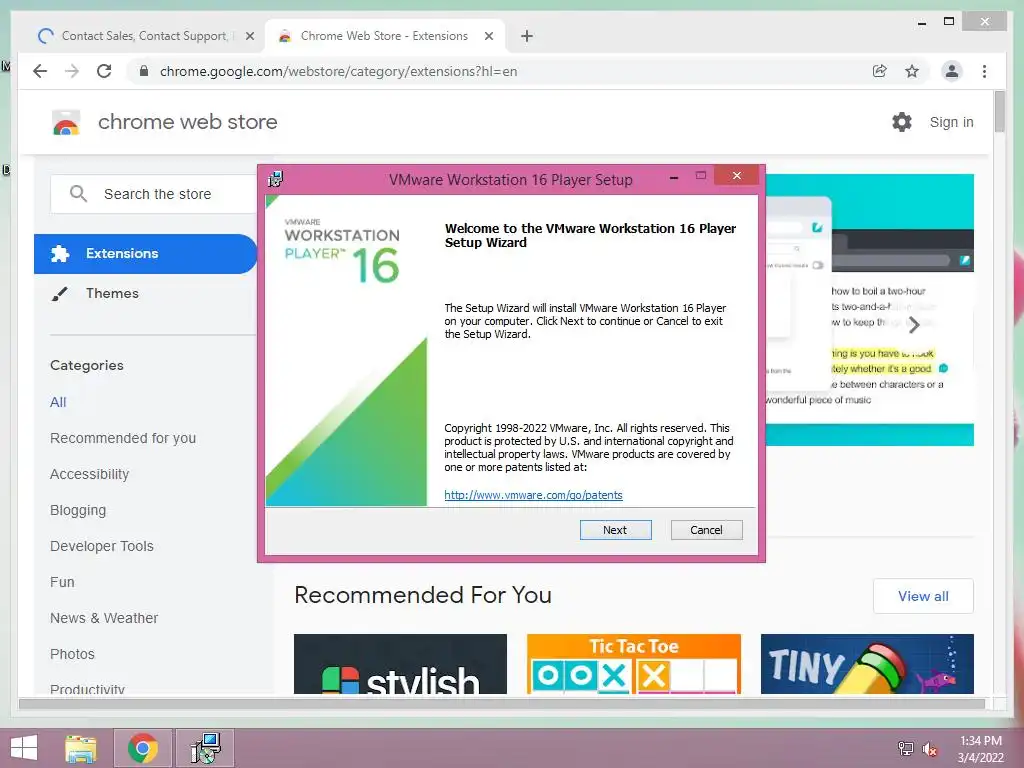Click Chrome's forward navigation arrow
The width and height of the screenshot is (1024, 768).
pyautogui.click(x=72, y=71)
